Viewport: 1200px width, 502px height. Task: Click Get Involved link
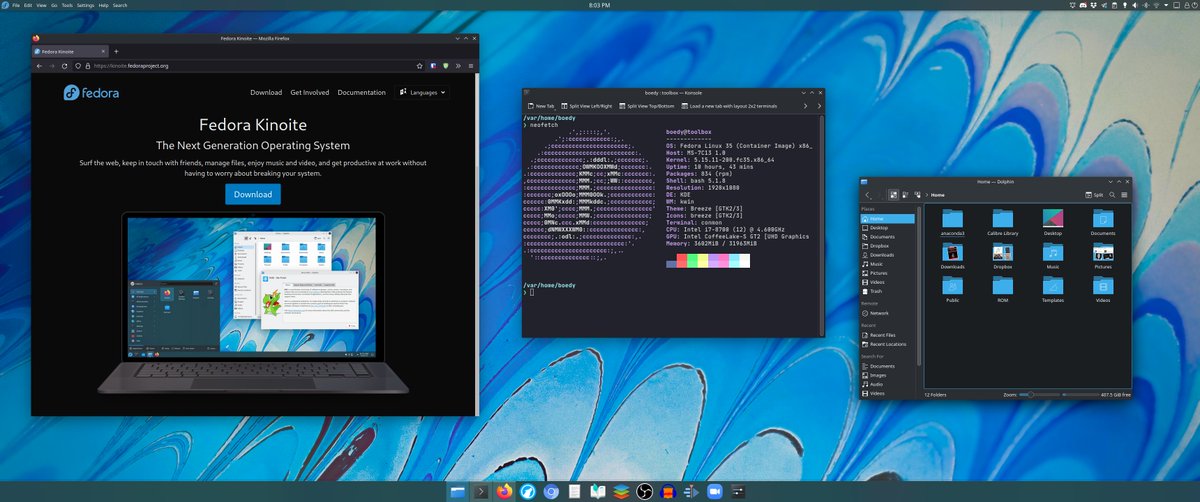310,92
